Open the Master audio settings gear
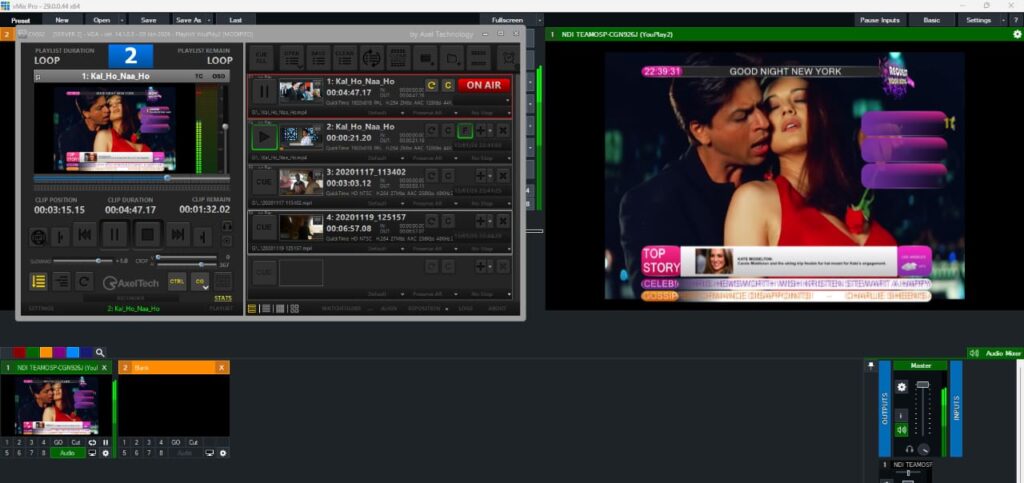Image resolution: width=1024 pixels, height=483 pixels. [x=901, y=386]
